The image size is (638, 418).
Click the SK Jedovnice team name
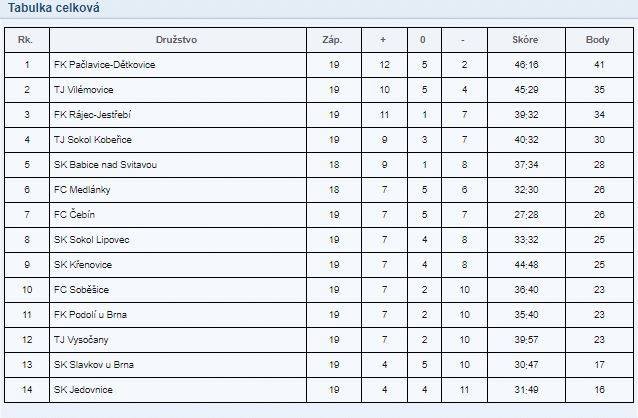pos(83,390)
